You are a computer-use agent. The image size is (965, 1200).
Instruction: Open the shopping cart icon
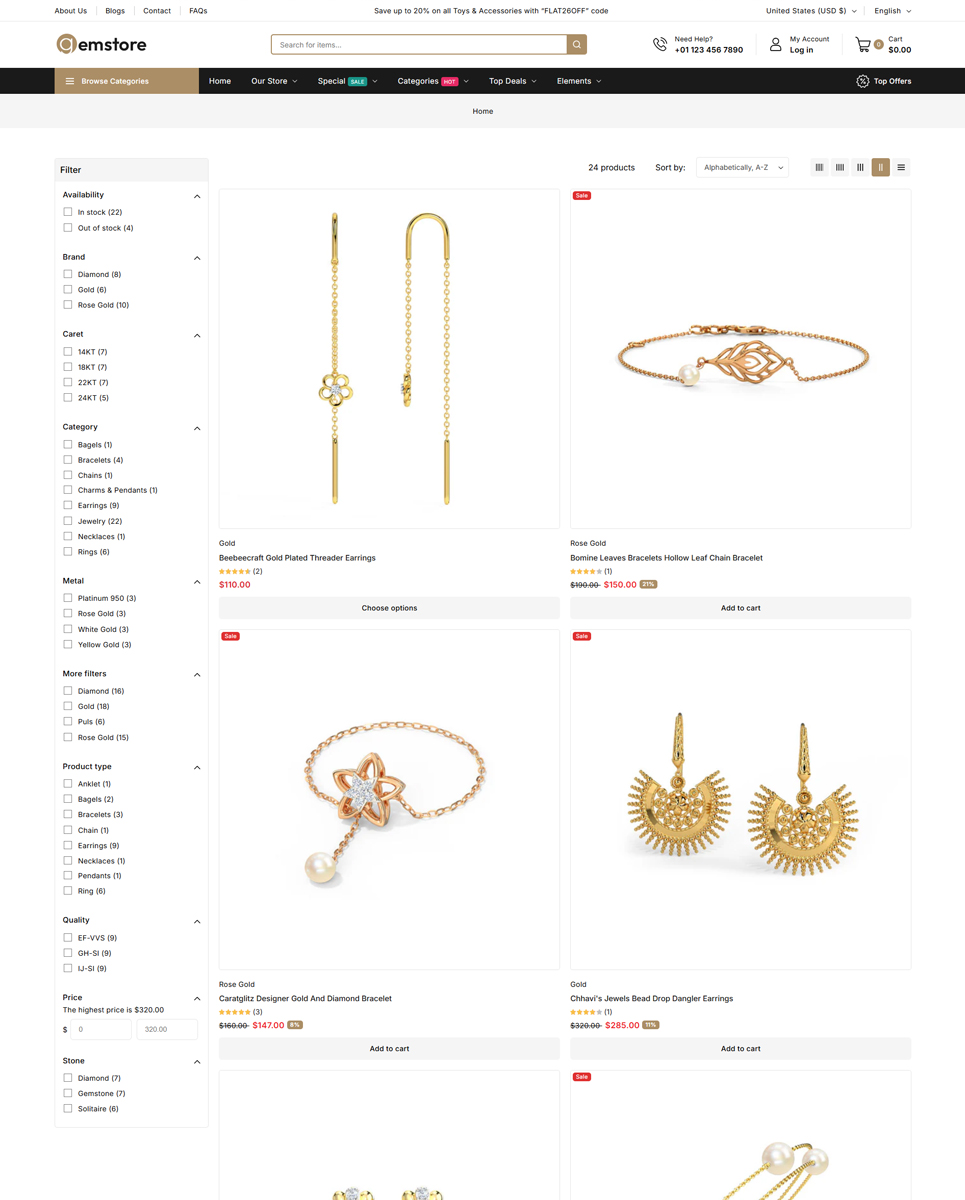tap(863, 44)
